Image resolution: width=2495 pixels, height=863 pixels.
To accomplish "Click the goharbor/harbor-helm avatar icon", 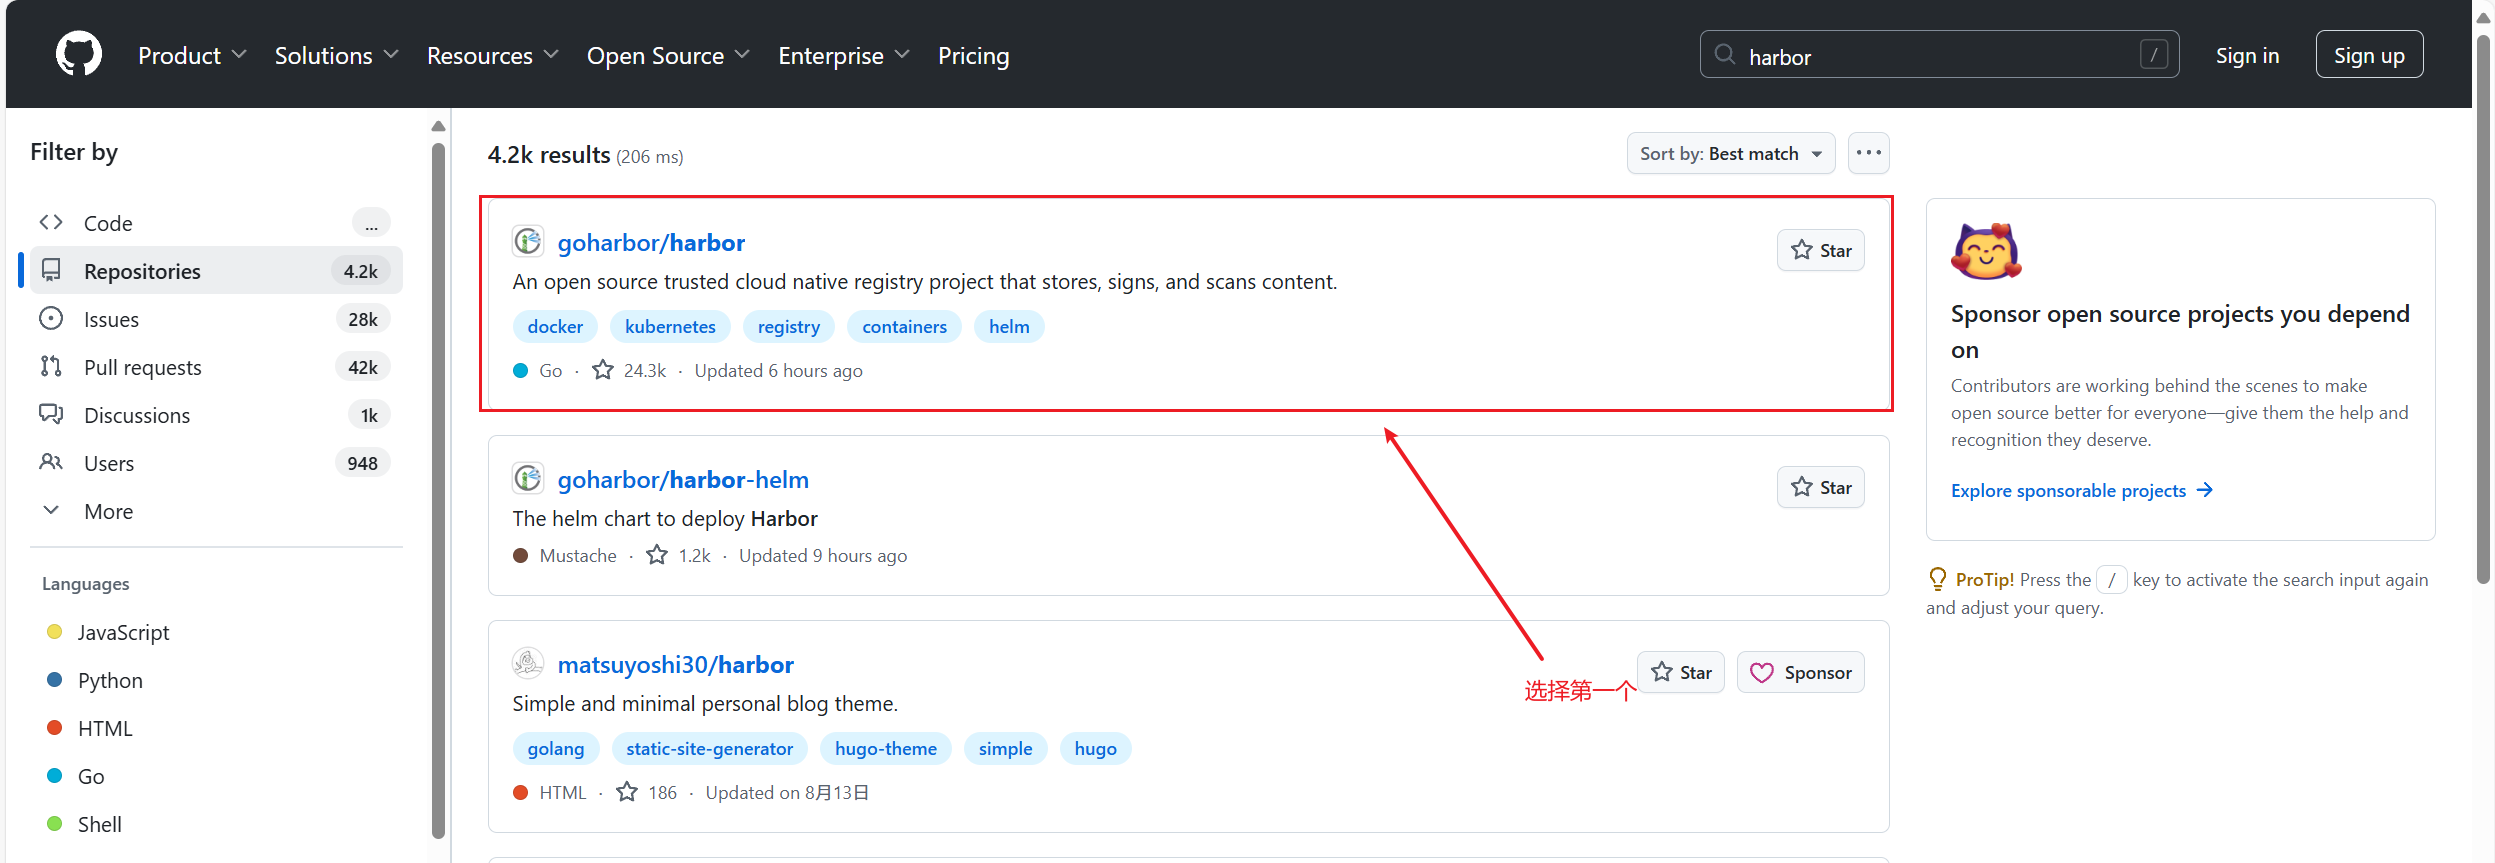I will coord(528,478).
